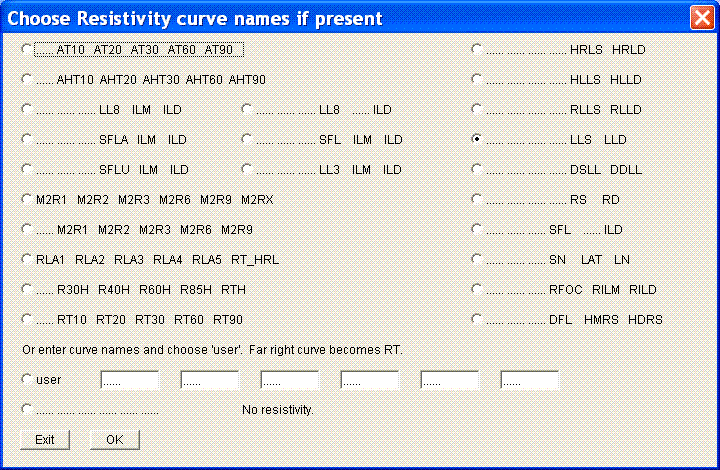Click the Exit button

45,439
